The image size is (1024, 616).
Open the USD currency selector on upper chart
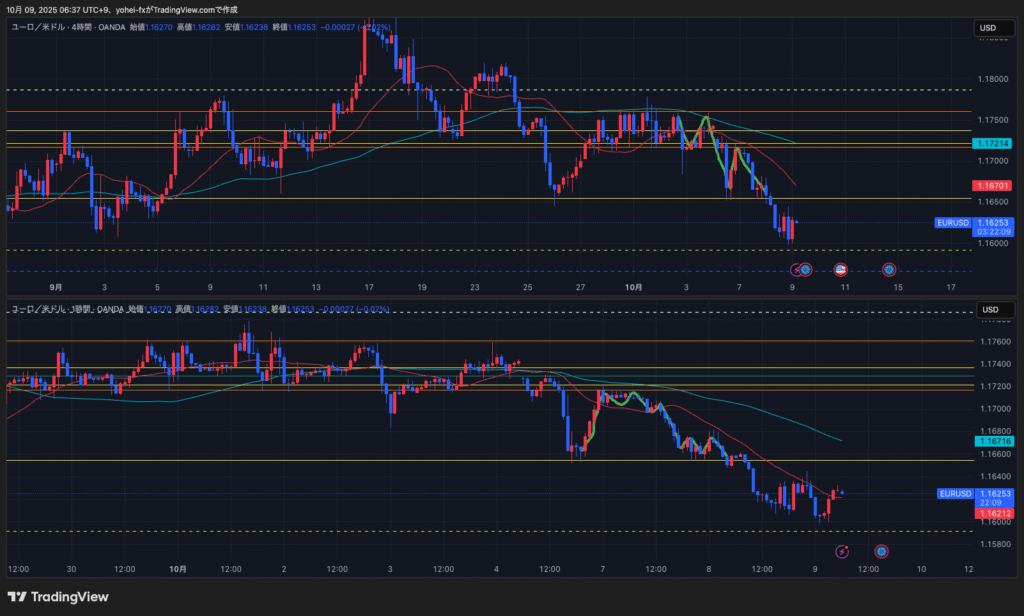pos(988,28)
